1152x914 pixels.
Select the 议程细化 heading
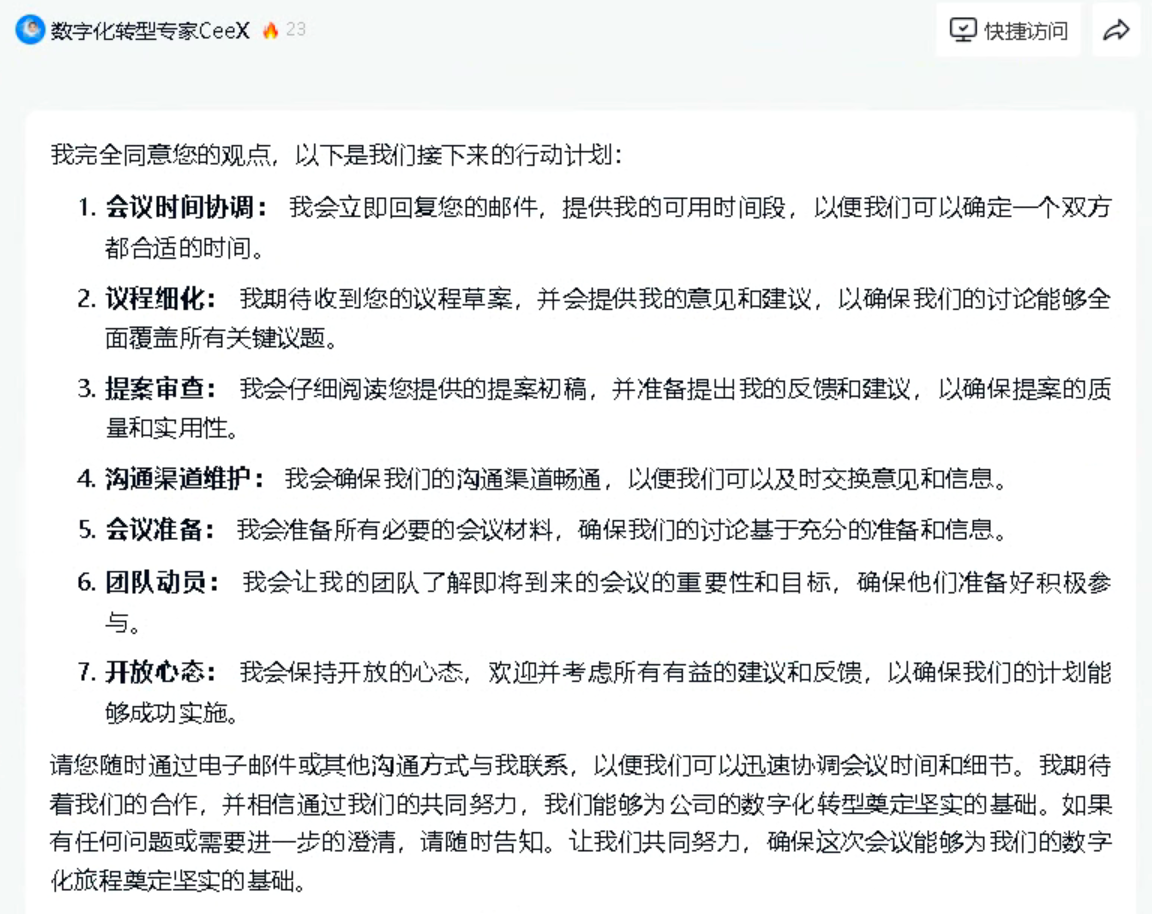161,298
